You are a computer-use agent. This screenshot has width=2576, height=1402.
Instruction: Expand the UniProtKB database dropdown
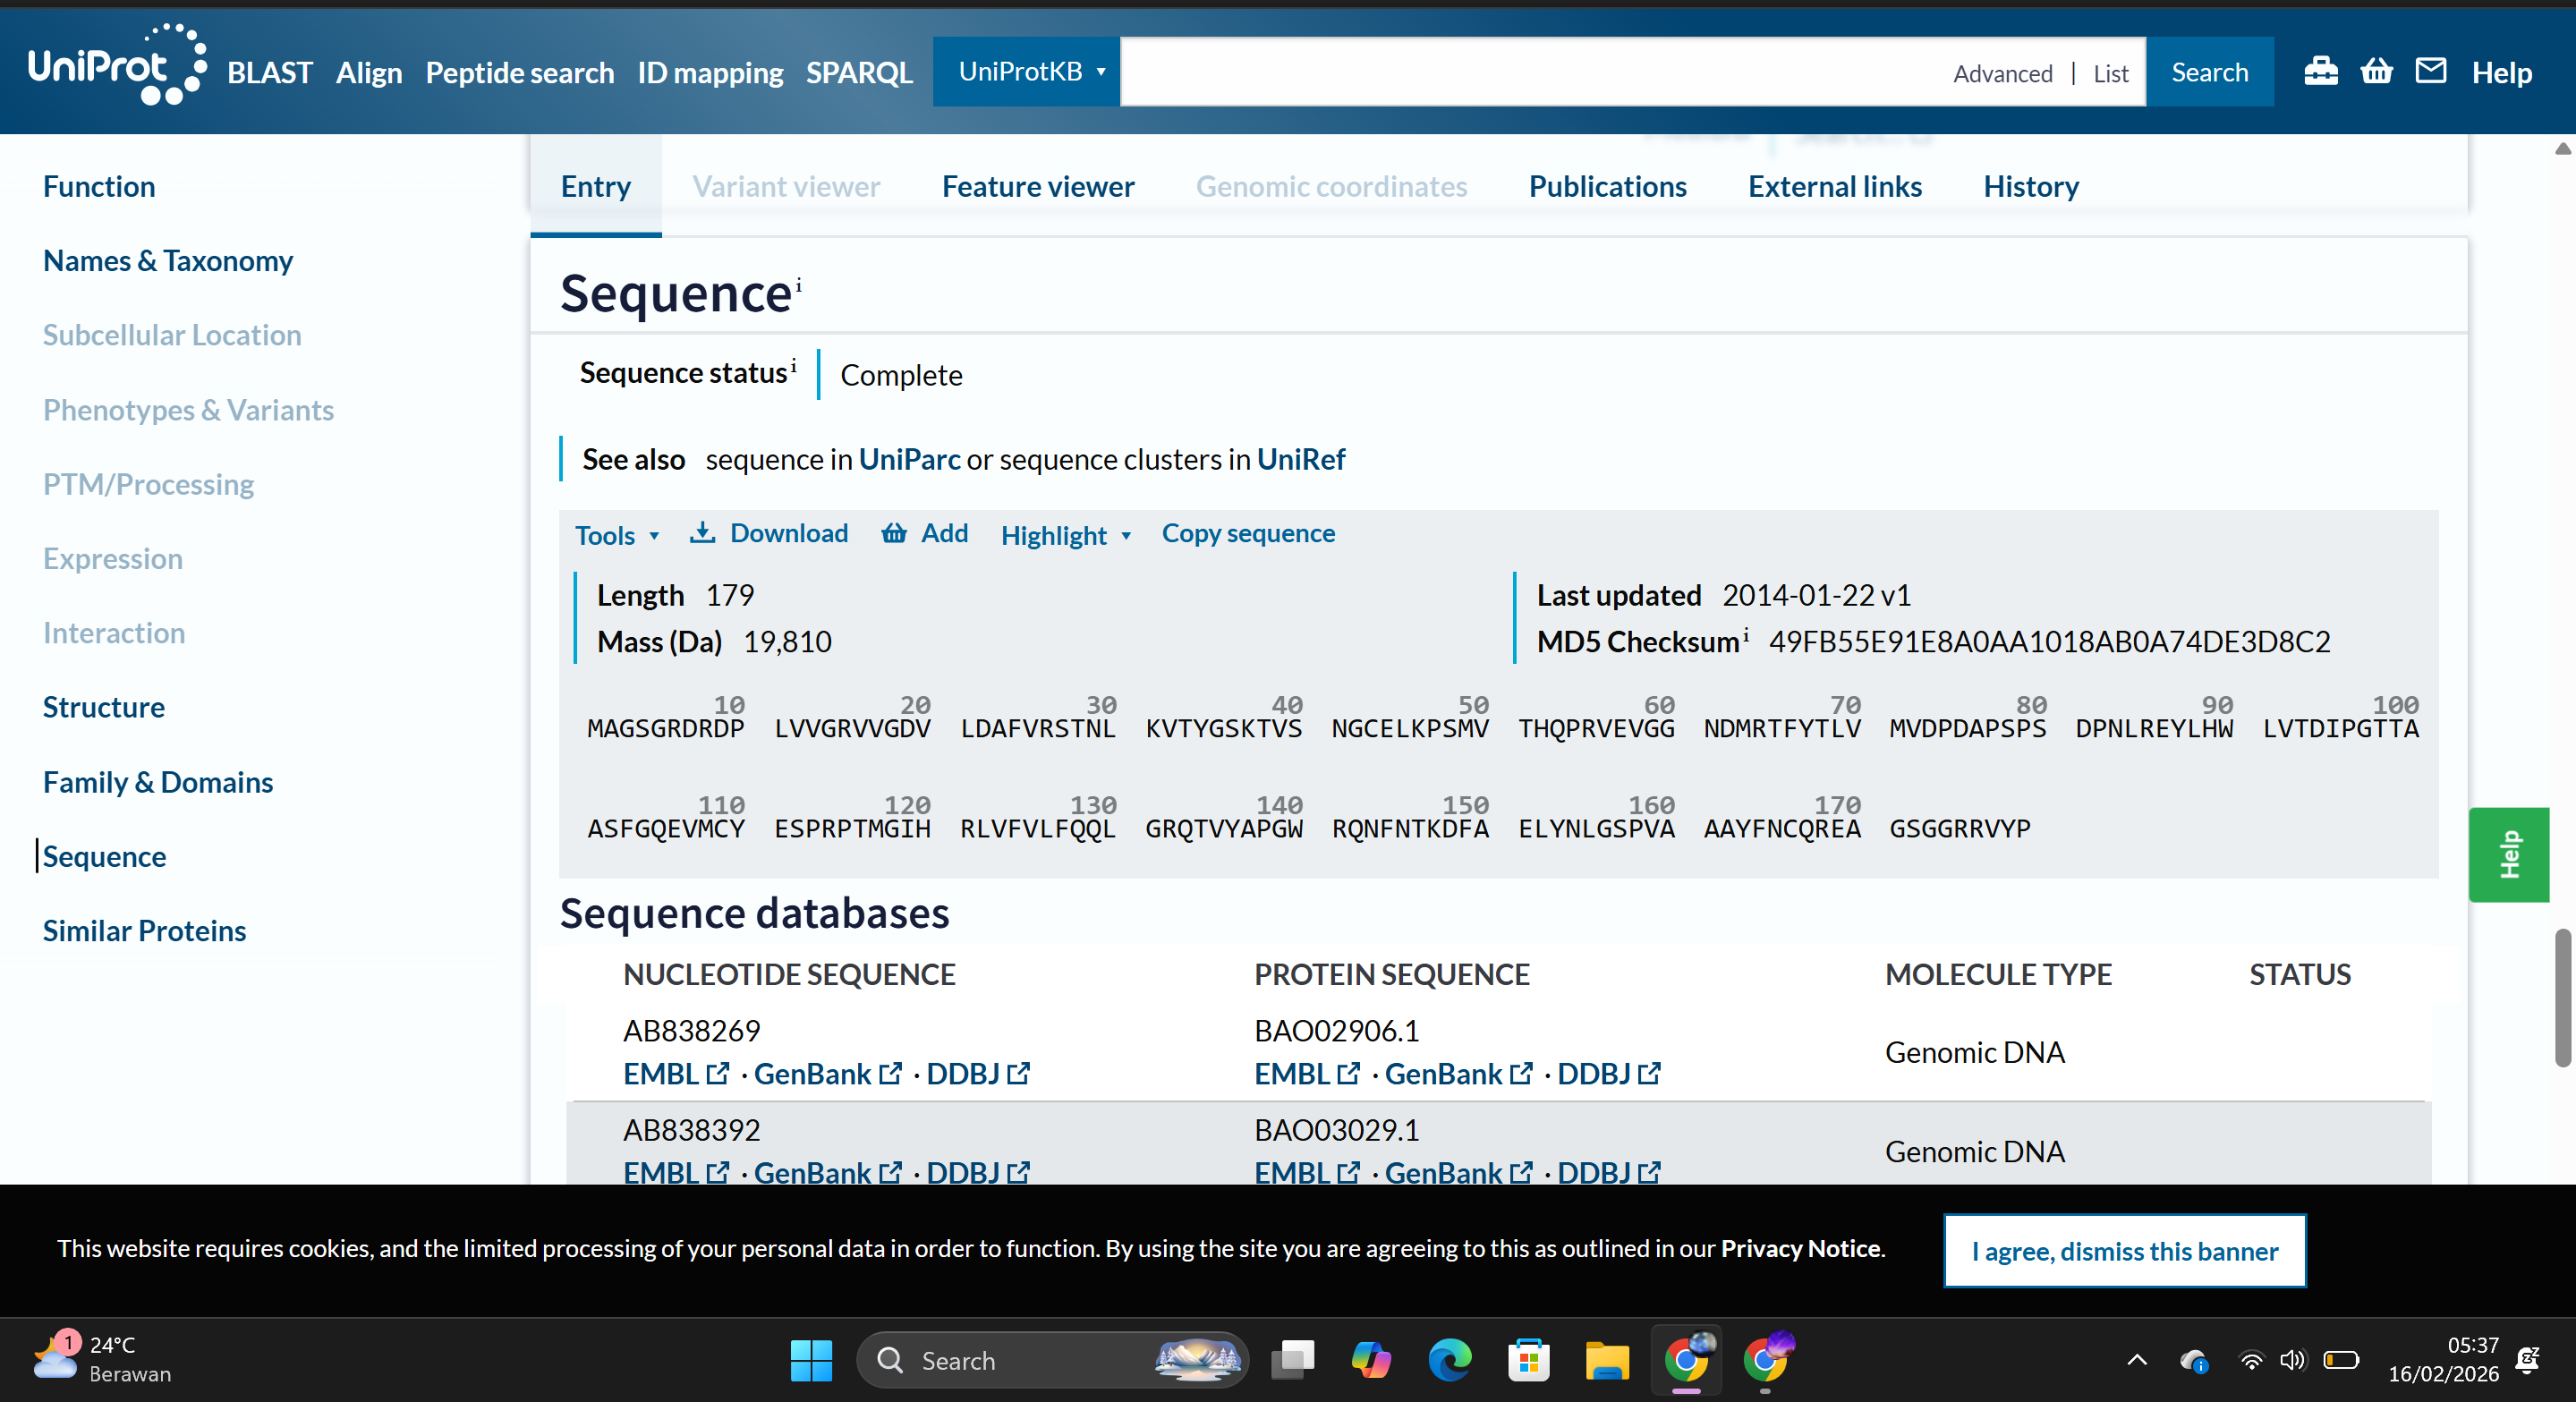coord(1030,72)
